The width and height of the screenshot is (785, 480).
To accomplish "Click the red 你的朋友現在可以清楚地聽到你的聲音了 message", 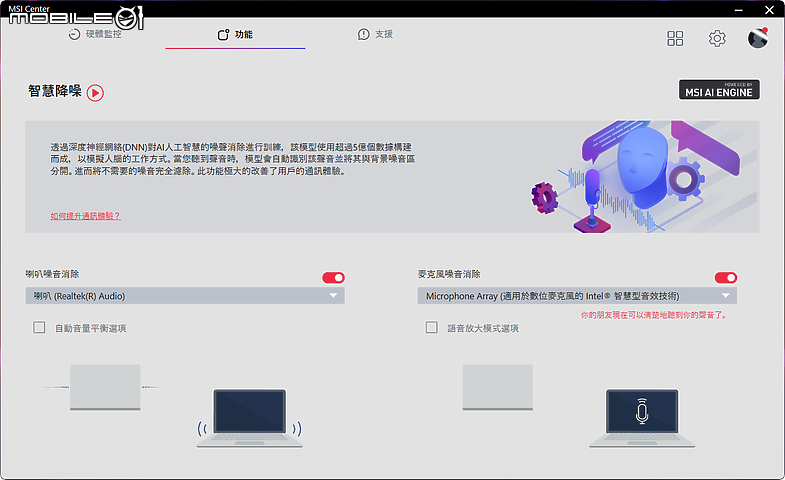I will (654, 315).
